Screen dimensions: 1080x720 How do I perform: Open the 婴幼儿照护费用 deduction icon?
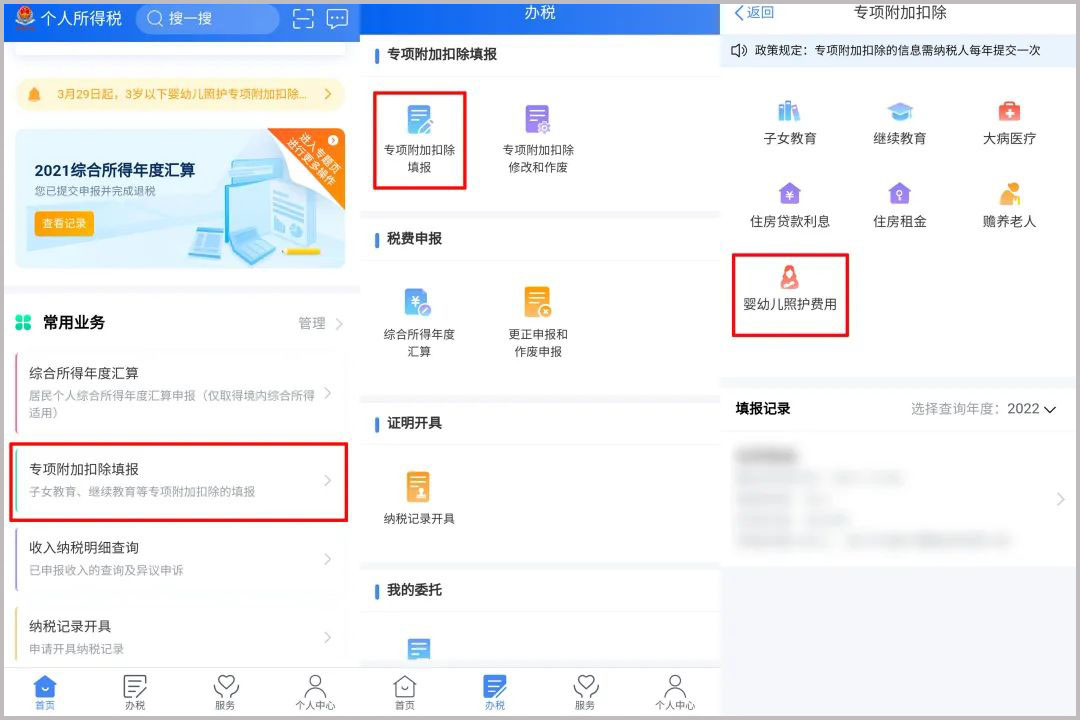pos(790,292)
